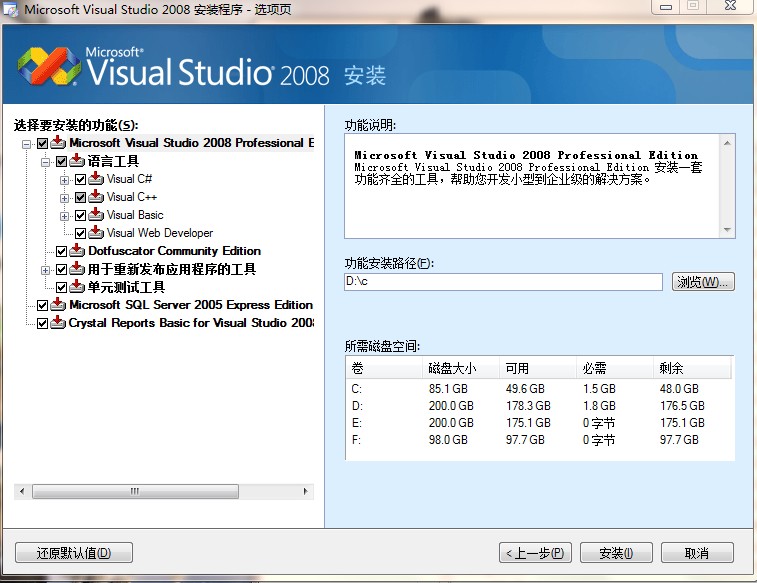Expand the Visual Basic node
The height and width of the screenshot is (583, 757).
[64, 216]
